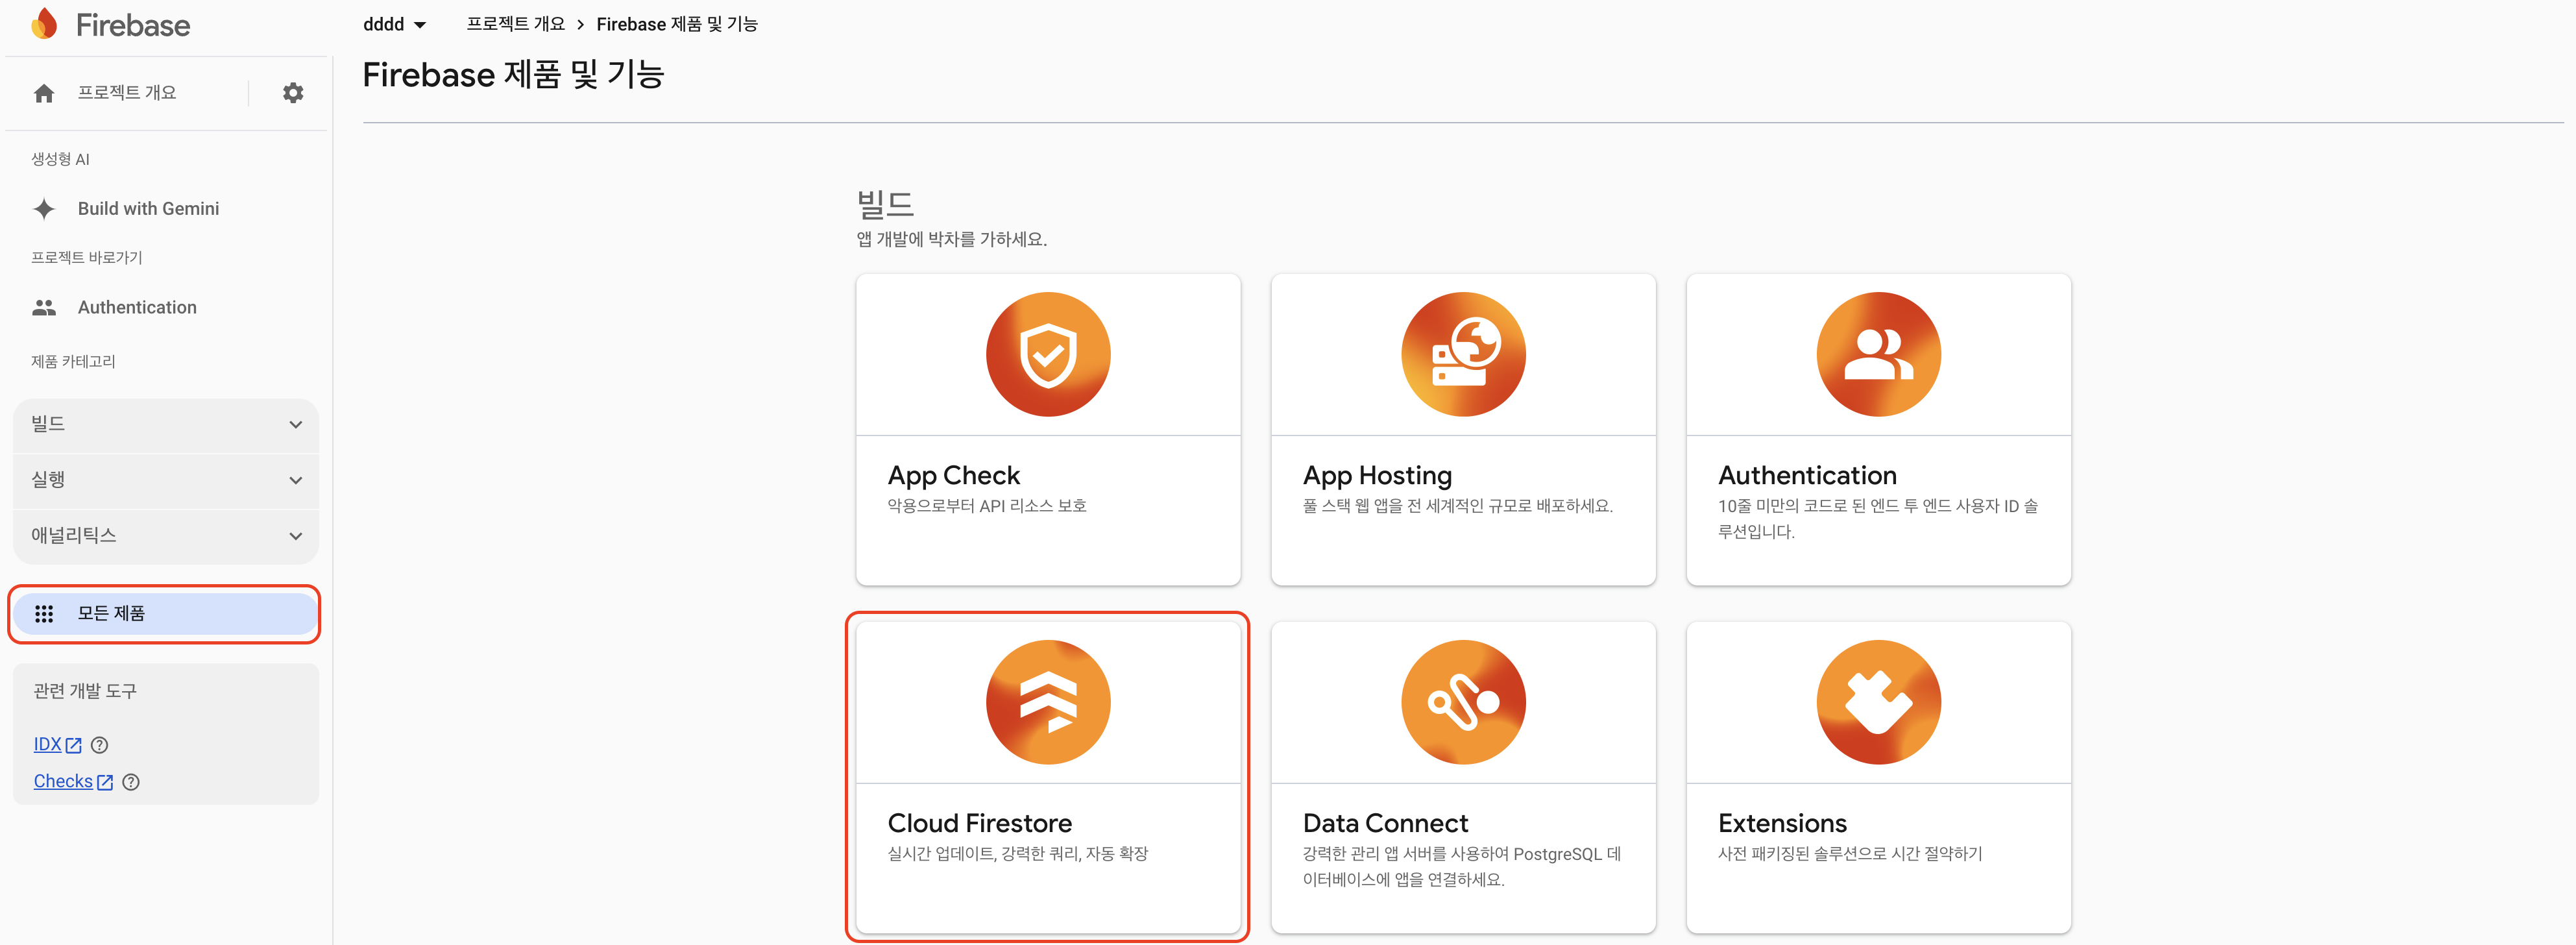
Task: Click the 제품 카테고리 section label
Action: [73, 362]
